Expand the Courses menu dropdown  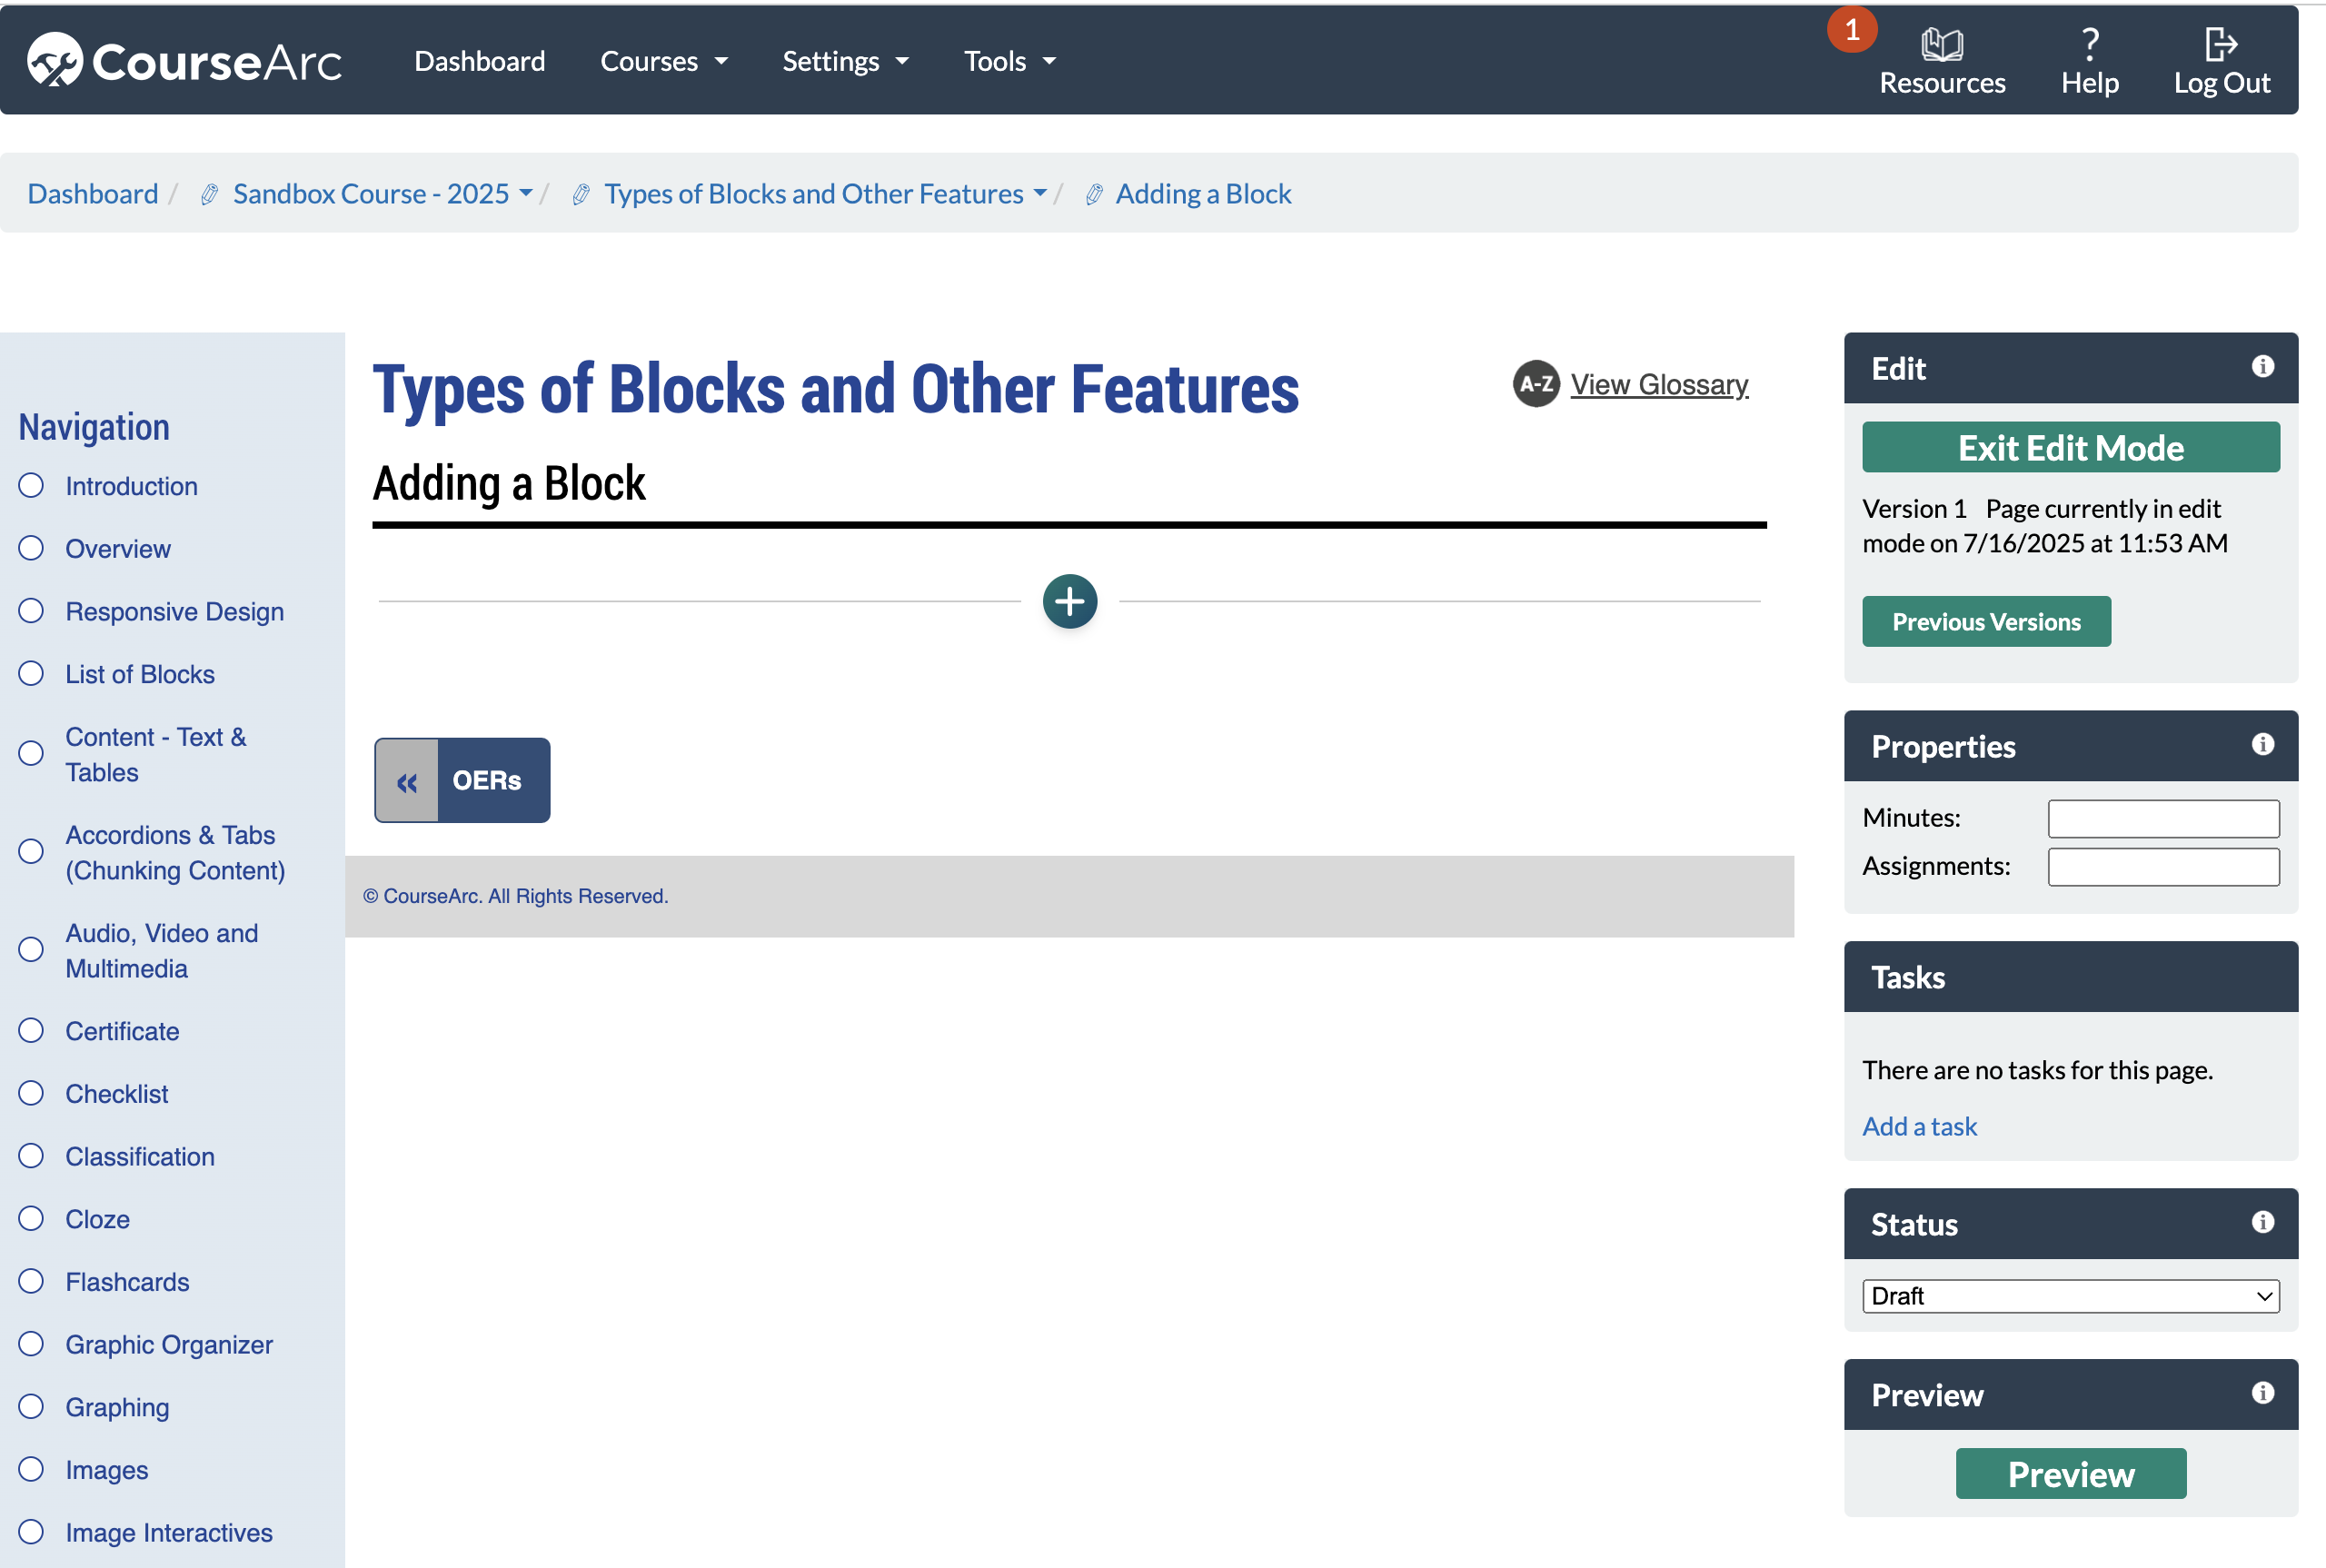663,61
